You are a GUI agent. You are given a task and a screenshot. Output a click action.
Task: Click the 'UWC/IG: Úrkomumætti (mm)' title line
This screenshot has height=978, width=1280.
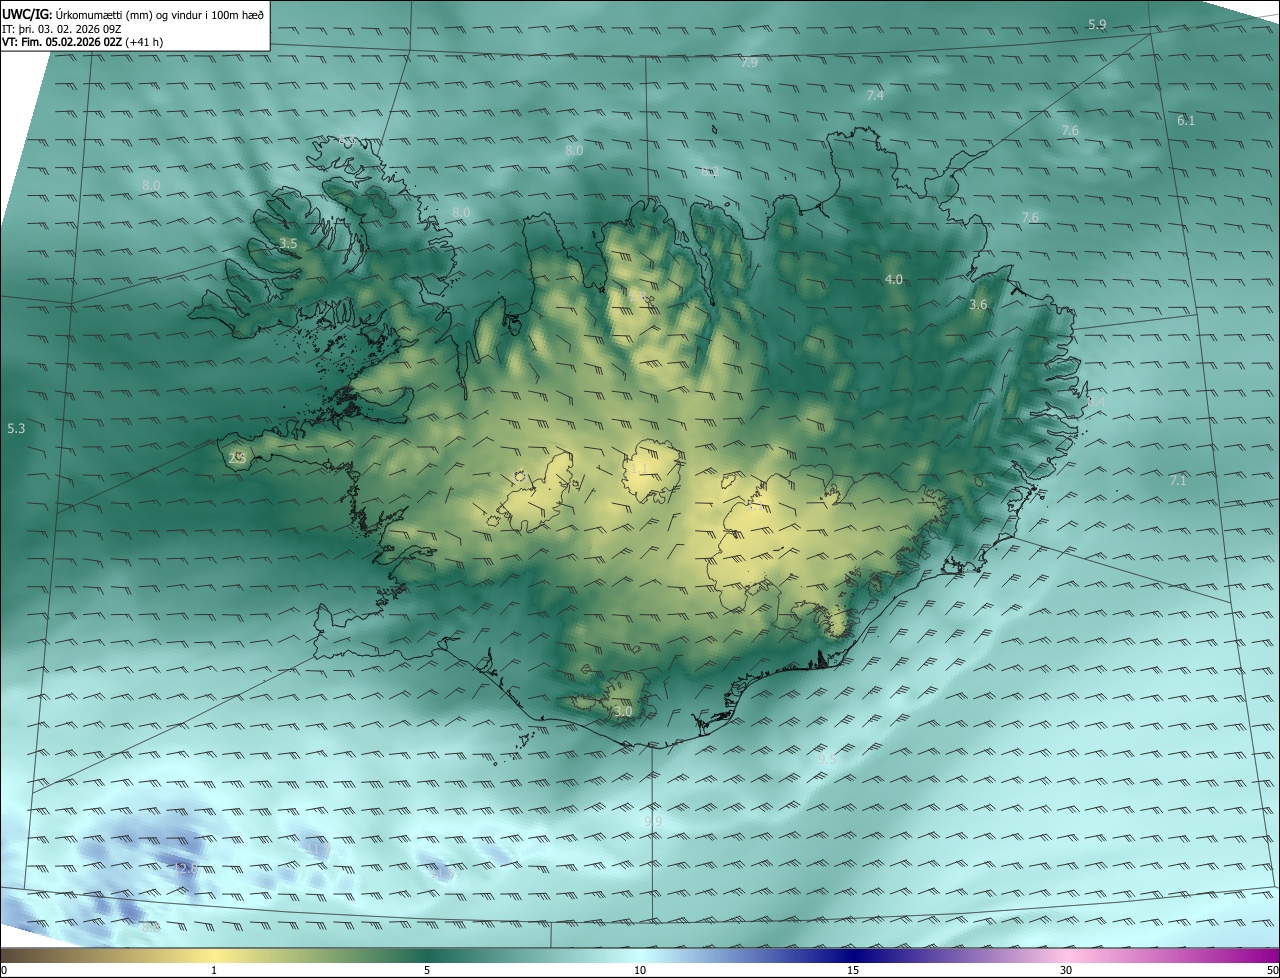tap(133, 13)
